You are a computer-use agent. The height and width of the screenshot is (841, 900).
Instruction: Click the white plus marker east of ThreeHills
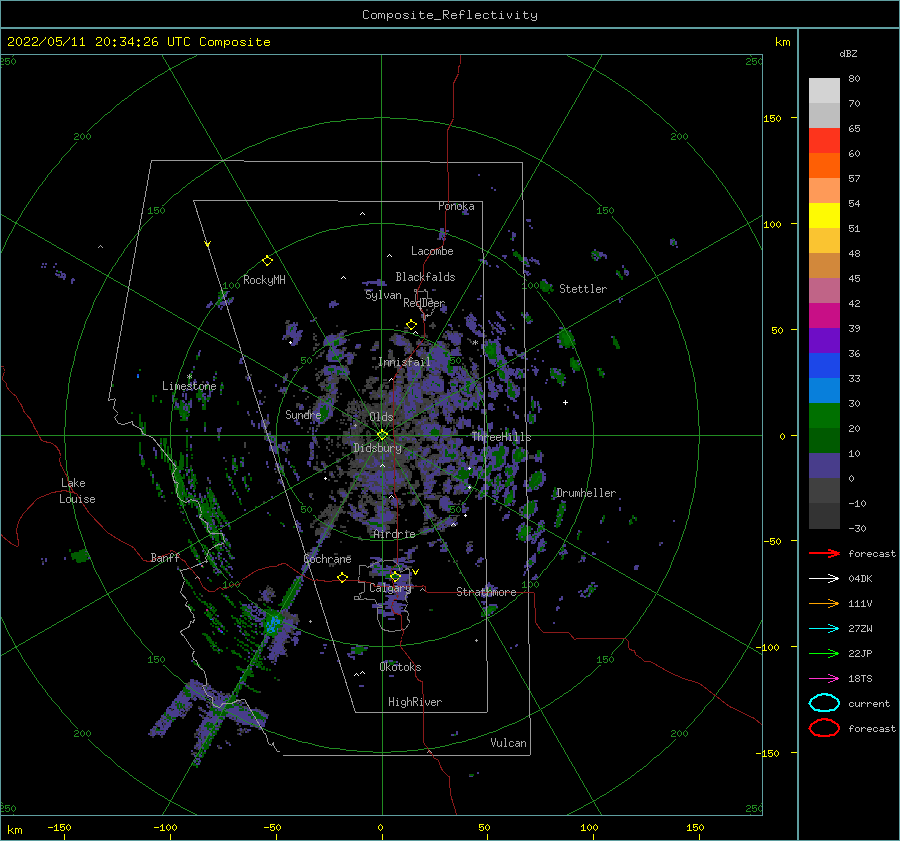click(x=565, y=402)
